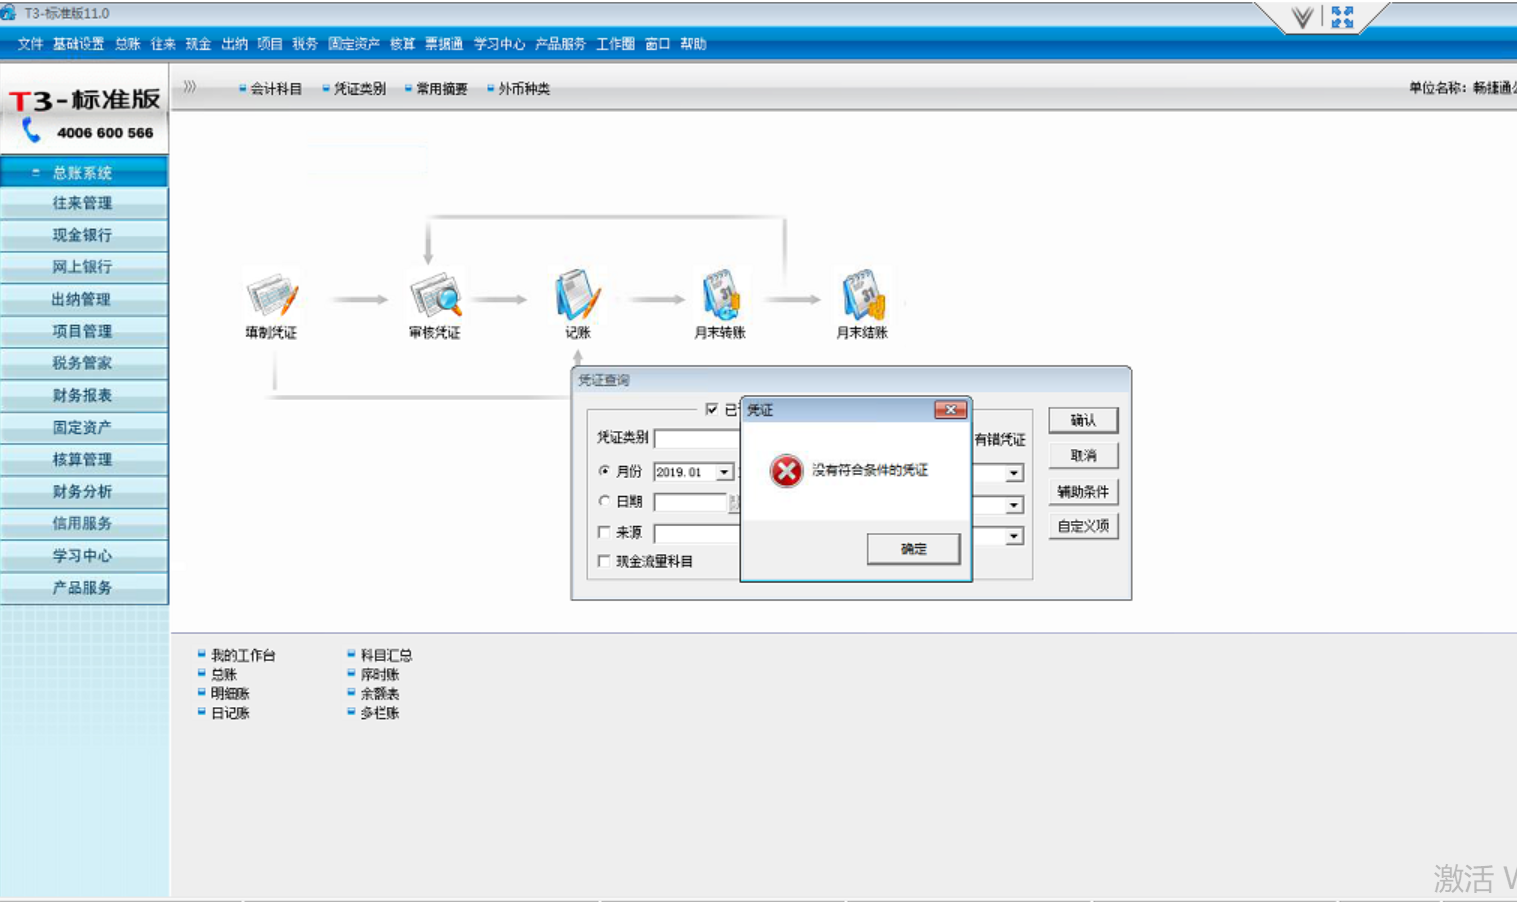Click the 来源 input field
This screenshot has height=902, width=1517.
click(x=697, y=533)
